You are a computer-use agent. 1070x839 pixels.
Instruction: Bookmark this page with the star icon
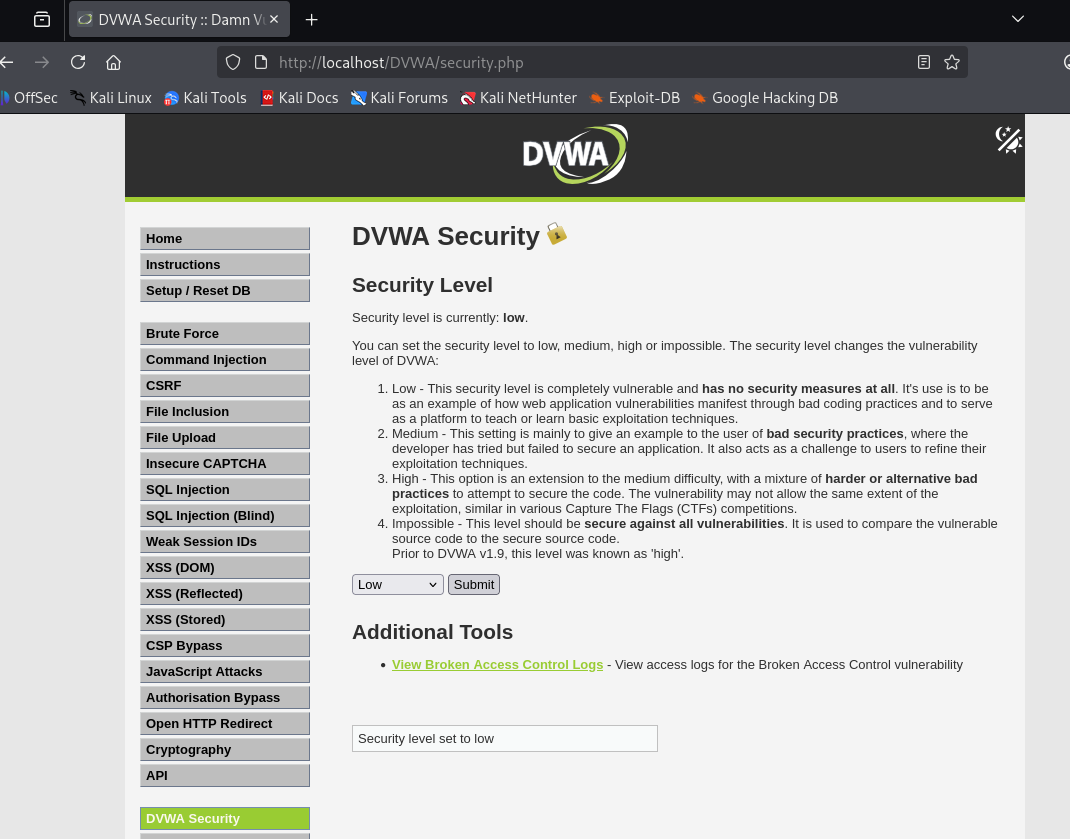point(952,62)
